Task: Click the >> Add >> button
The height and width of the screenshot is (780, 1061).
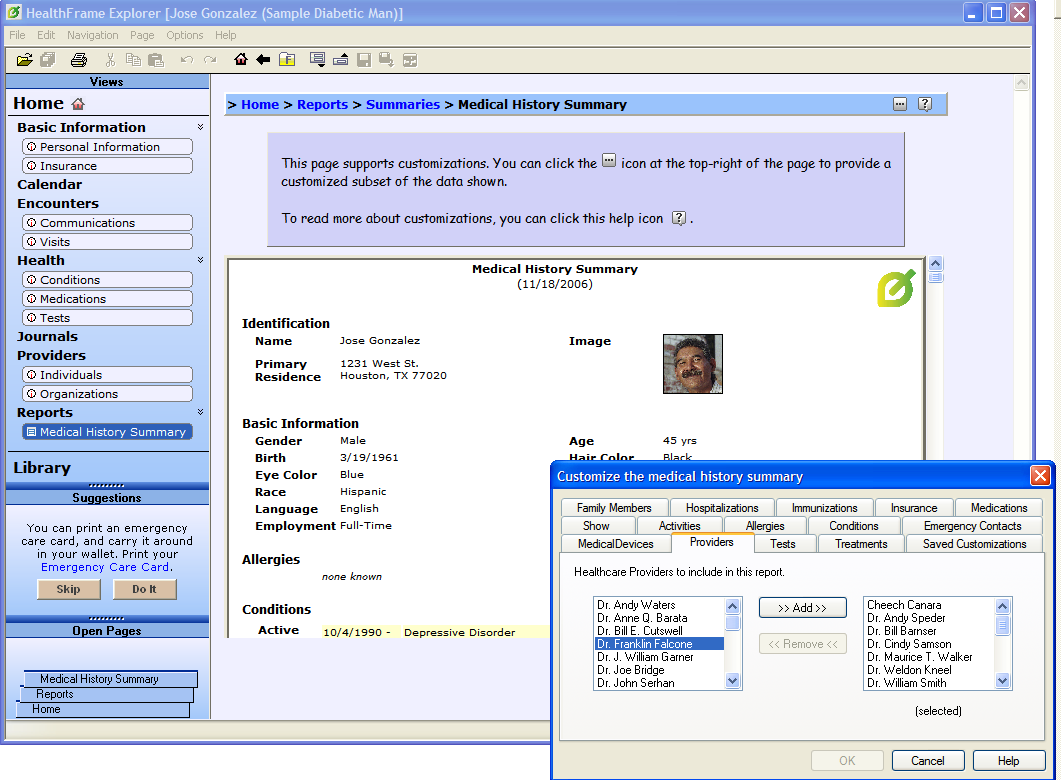Action: coord(803,607)
